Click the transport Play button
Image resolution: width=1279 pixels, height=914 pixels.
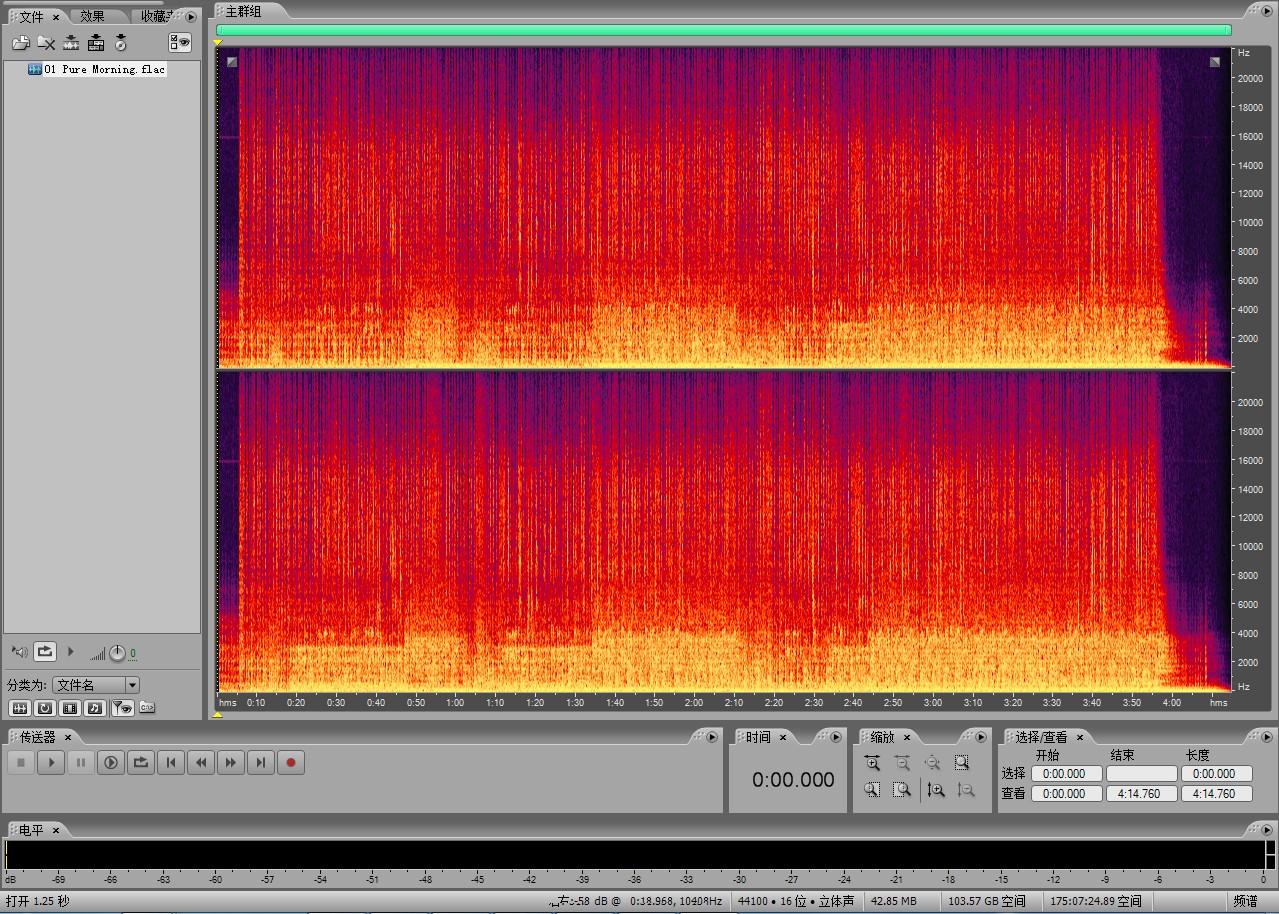[x=51, y=763]
